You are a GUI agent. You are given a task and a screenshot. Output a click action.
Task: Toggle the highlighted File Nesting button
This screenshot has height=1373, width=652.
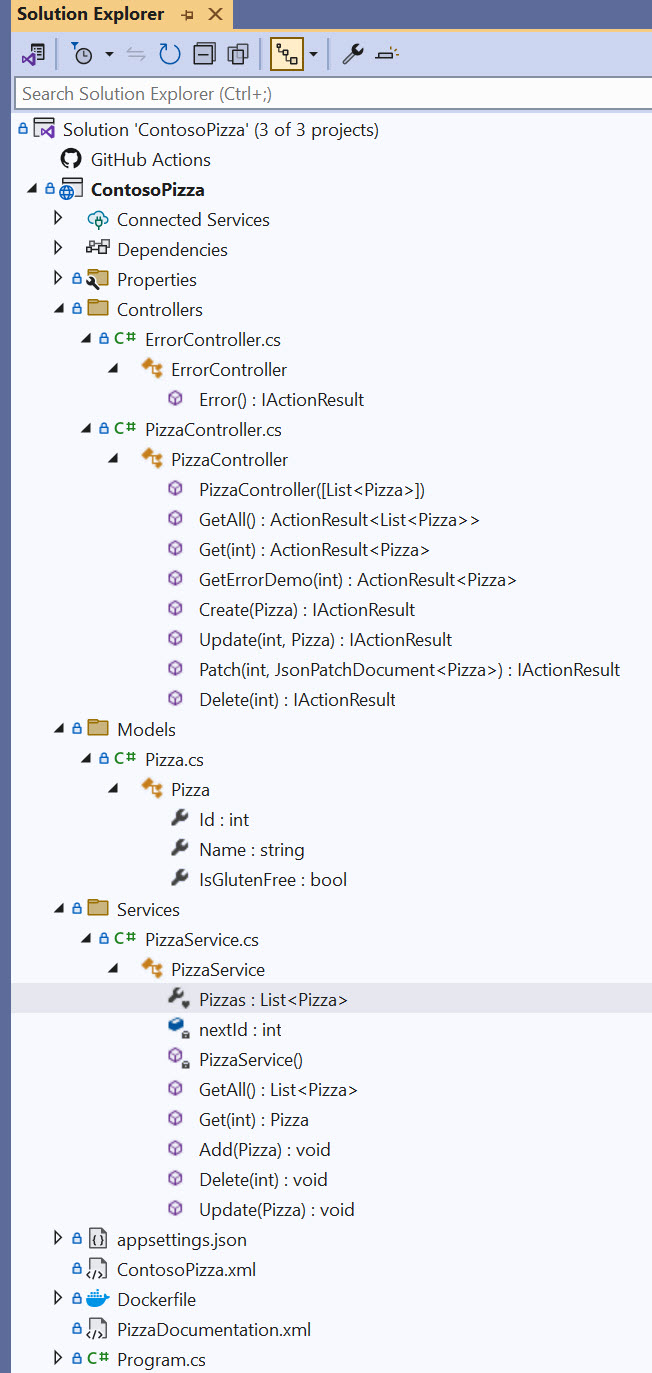tap(286, 54)
